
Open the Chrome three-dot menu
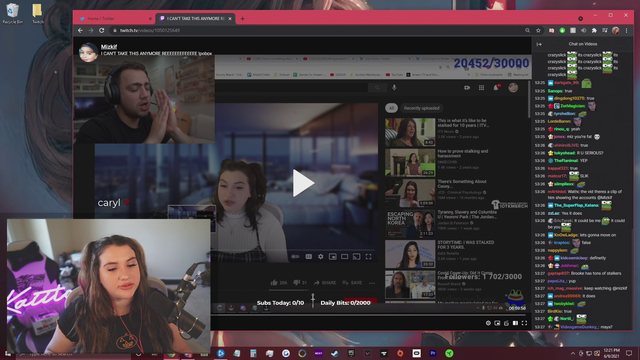coord(627,31)
